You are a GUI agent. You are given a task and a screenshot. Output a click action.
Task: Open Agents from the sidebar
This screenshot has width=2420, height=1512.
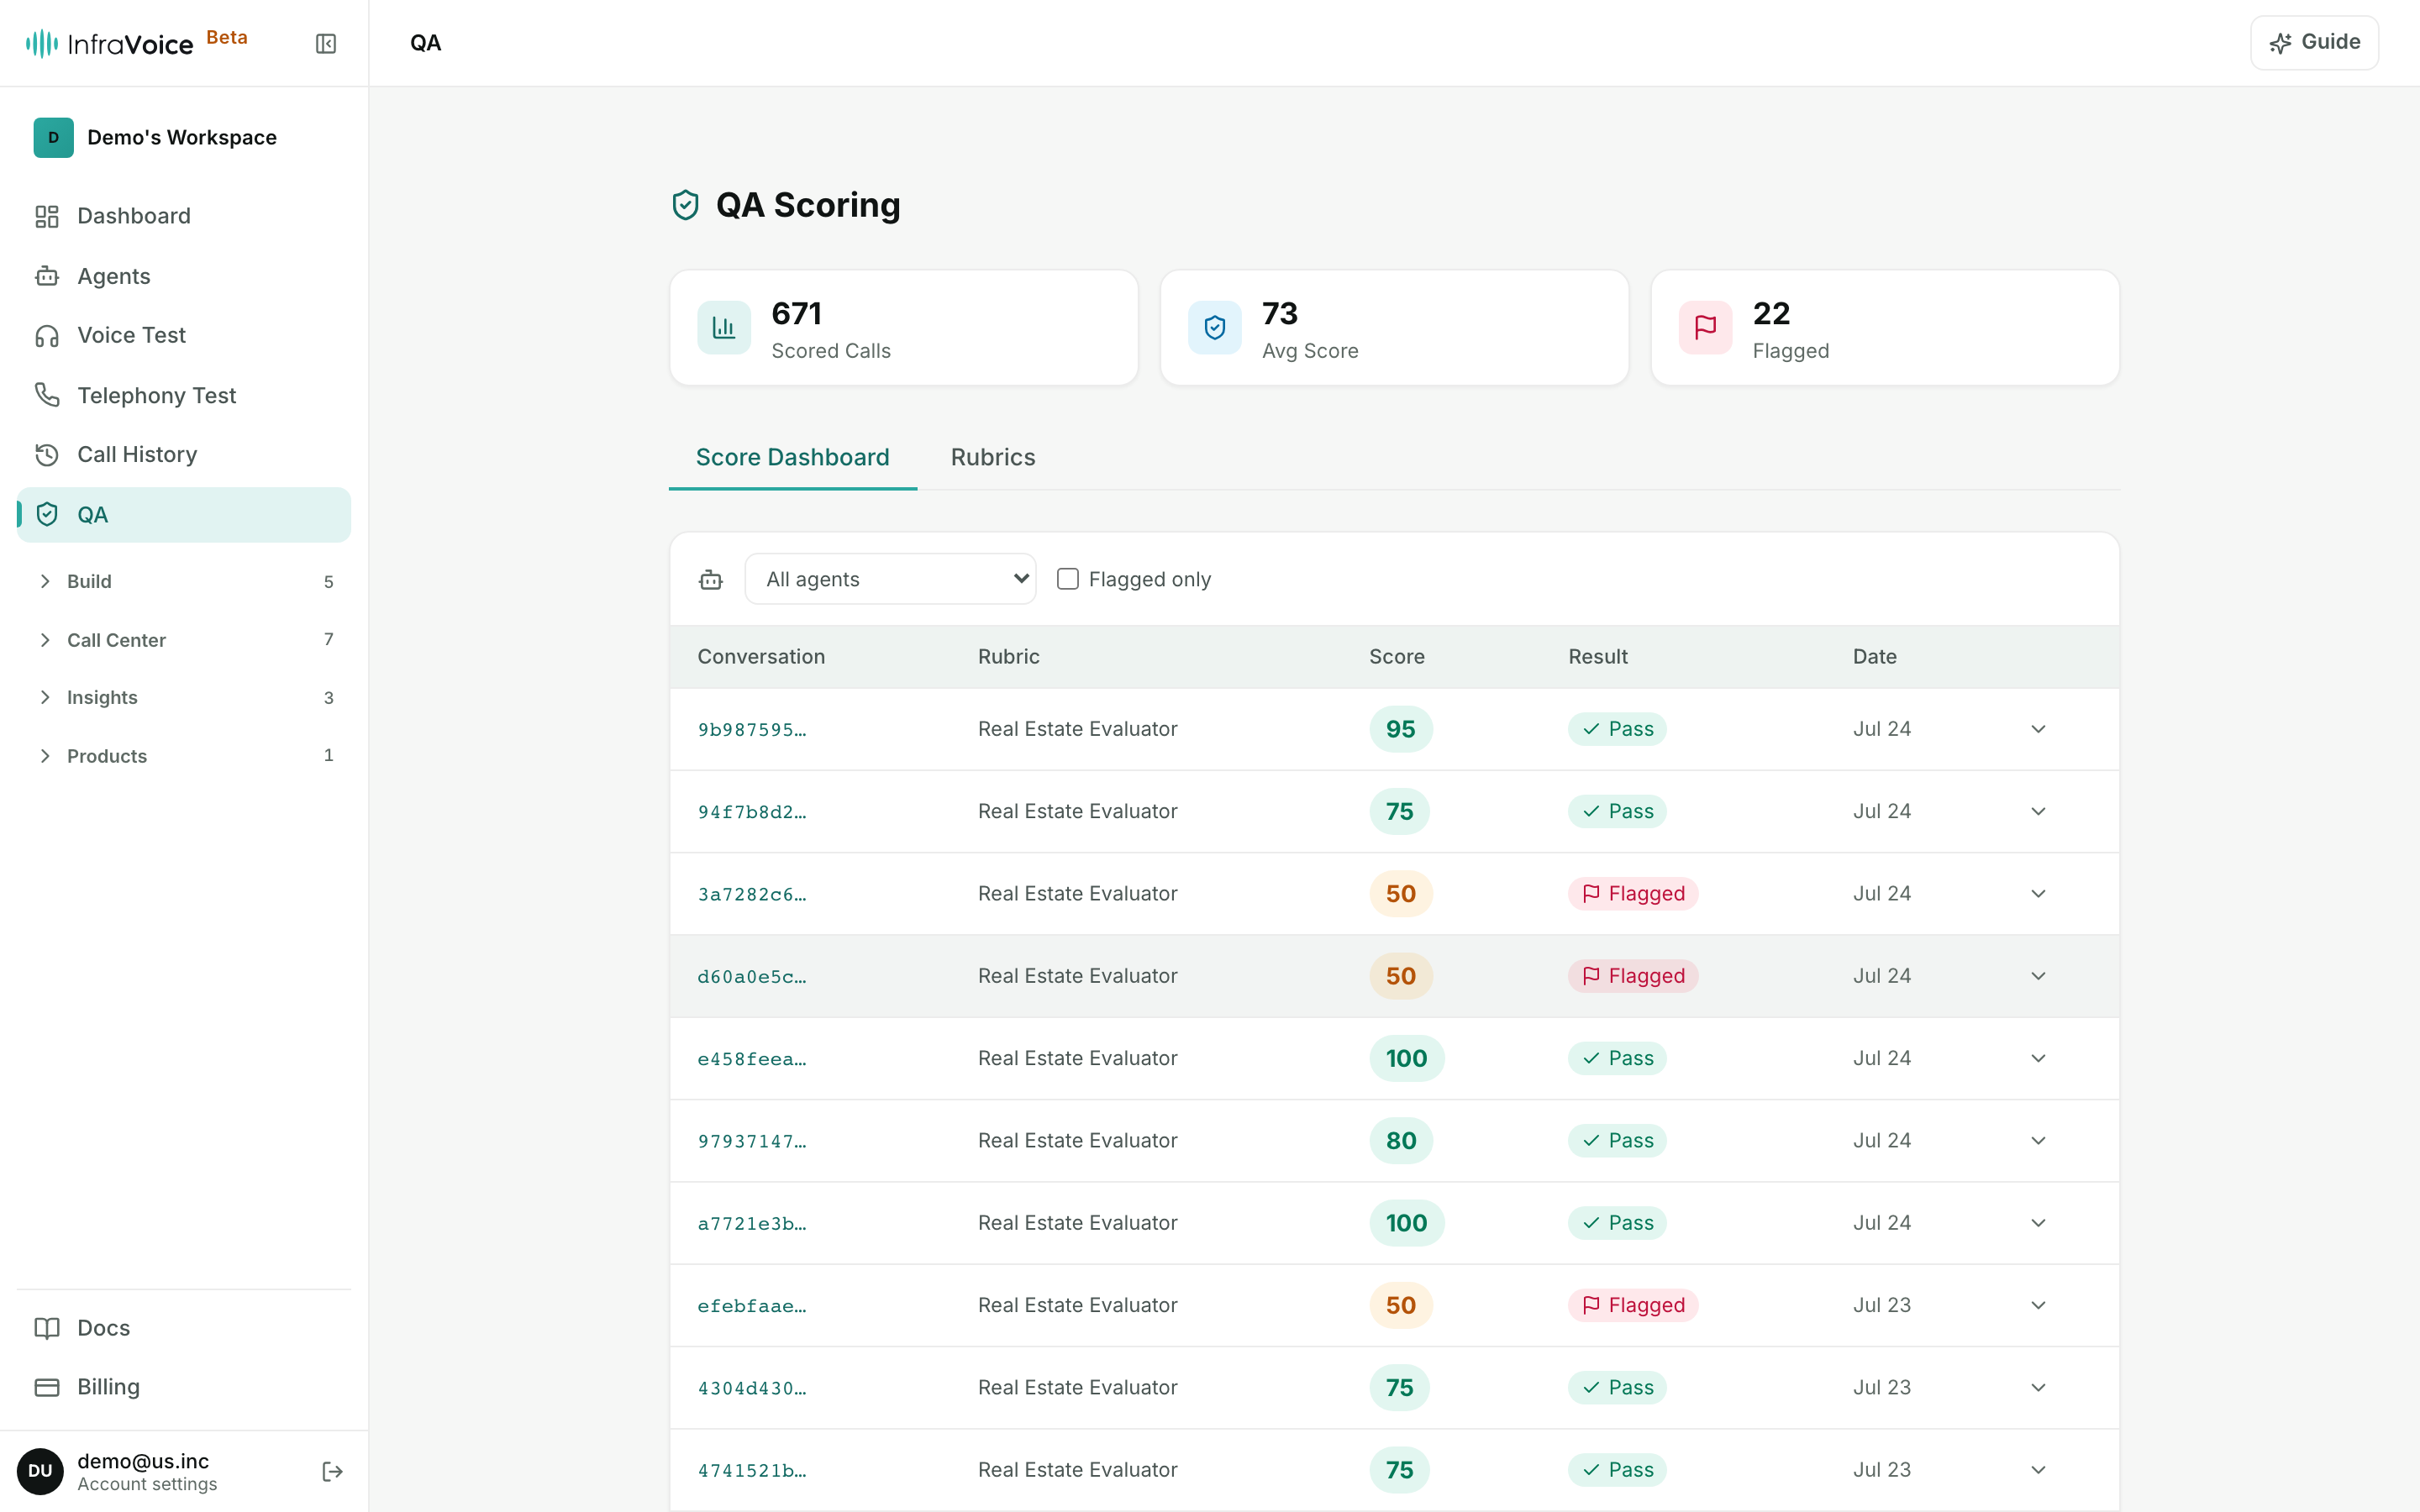pos(184,276)
